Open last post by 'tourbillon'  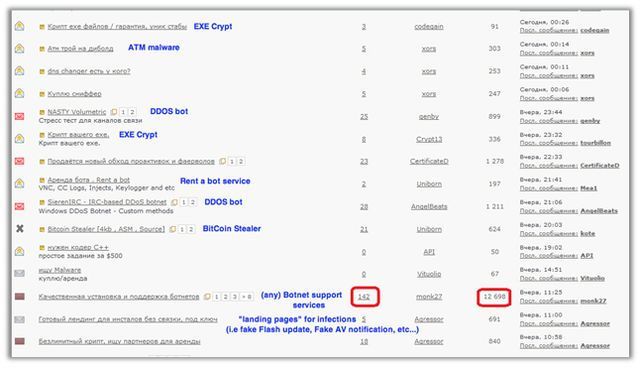(x=596, y=143)
